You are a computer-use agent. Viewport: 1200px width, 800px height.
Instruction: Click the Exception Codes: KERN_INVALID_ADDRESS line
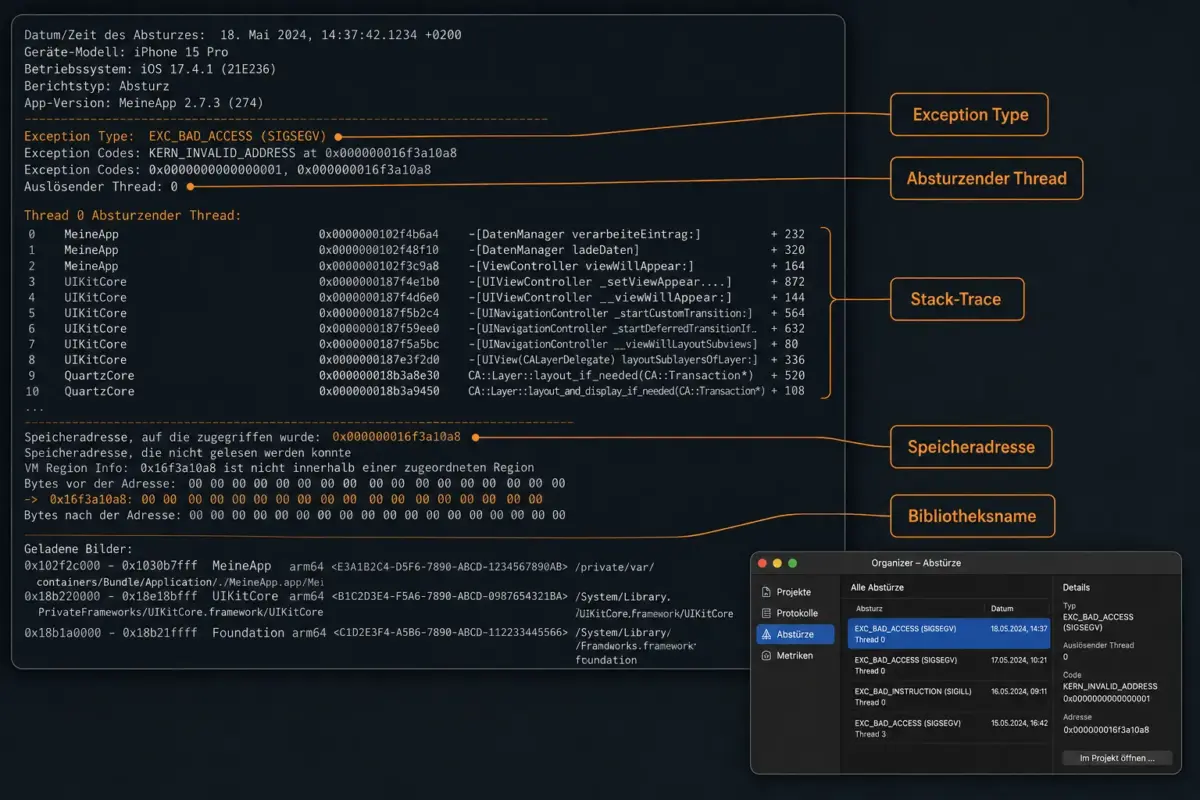241,153
